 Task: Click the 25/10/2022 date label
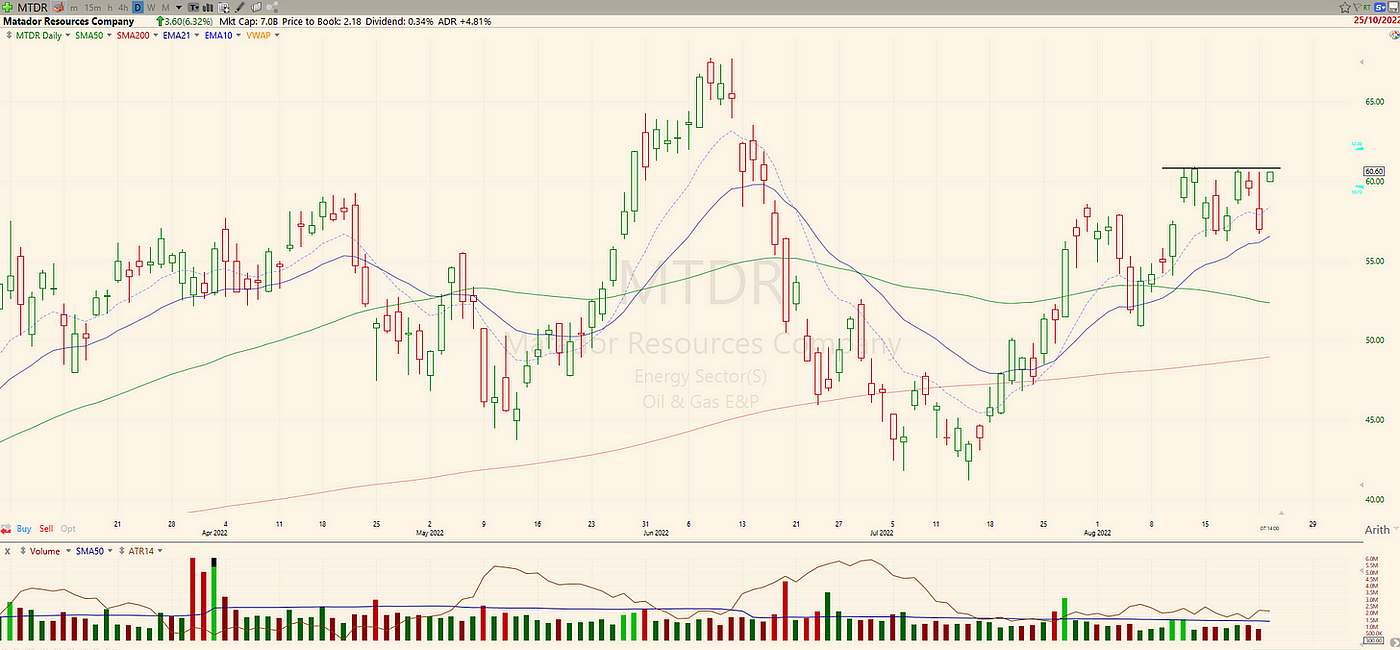[x=1376, y=21]
